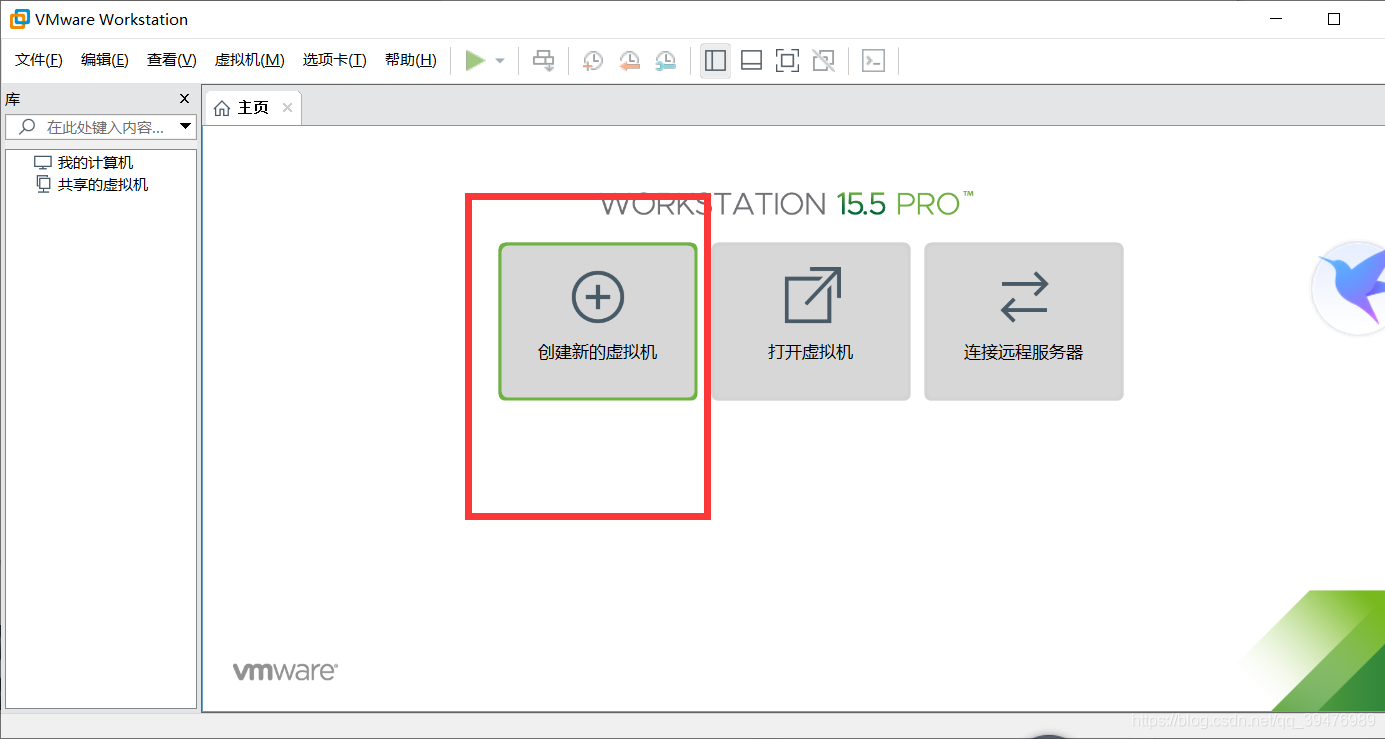Open the console view icon
This screenshot has height=739, width=1385.
click(x=873, y=61)
